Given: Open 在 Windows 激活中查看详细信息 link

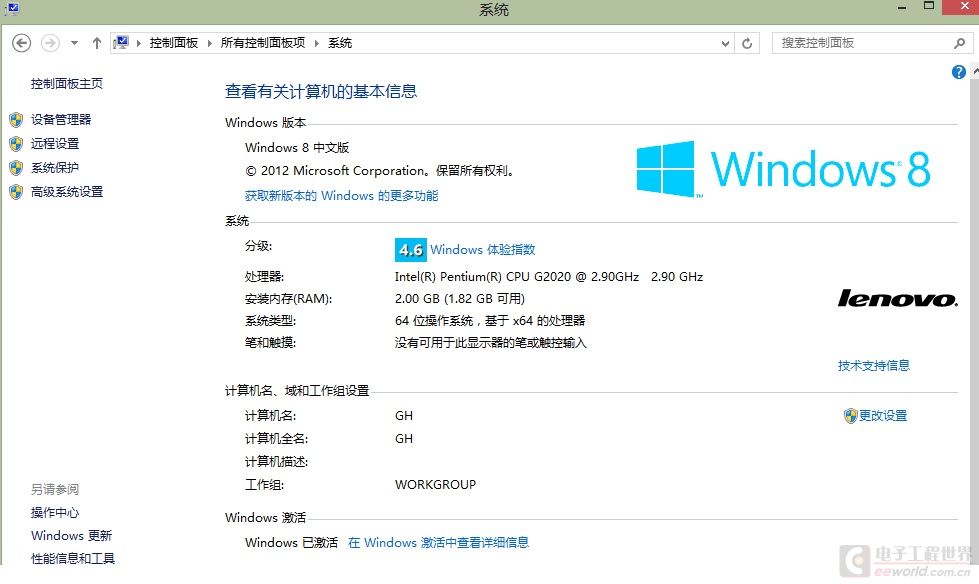Looking at the screenshot, I should (438, 542).
